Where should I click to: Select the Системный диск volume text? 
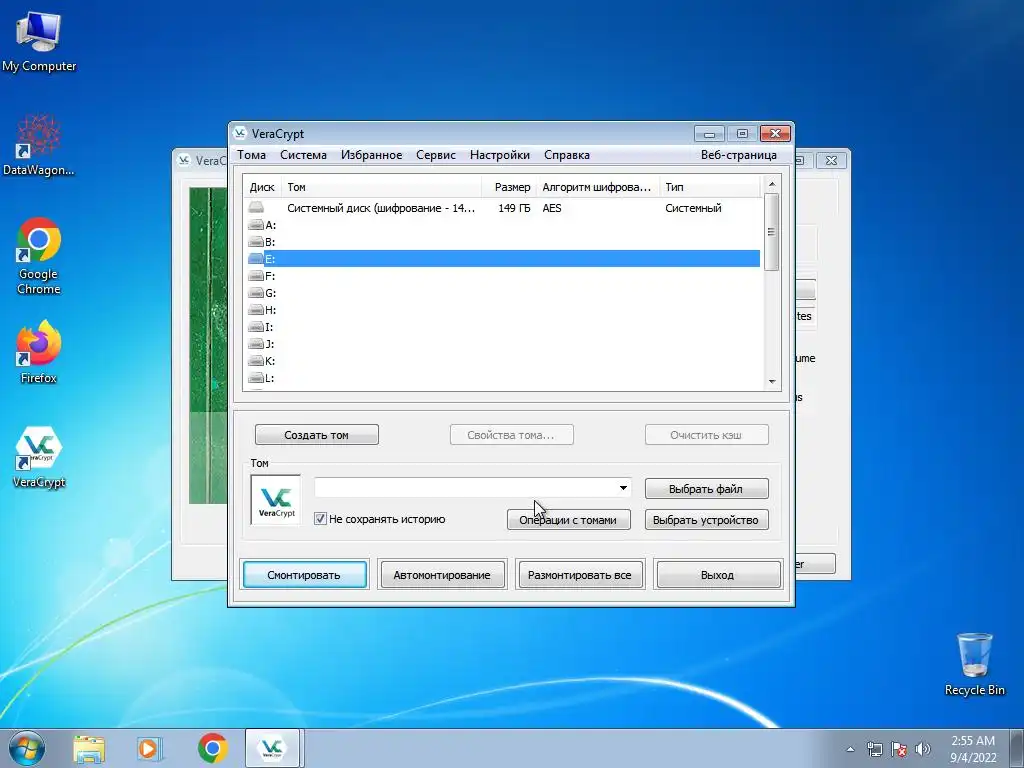click(x=381, y=208)
